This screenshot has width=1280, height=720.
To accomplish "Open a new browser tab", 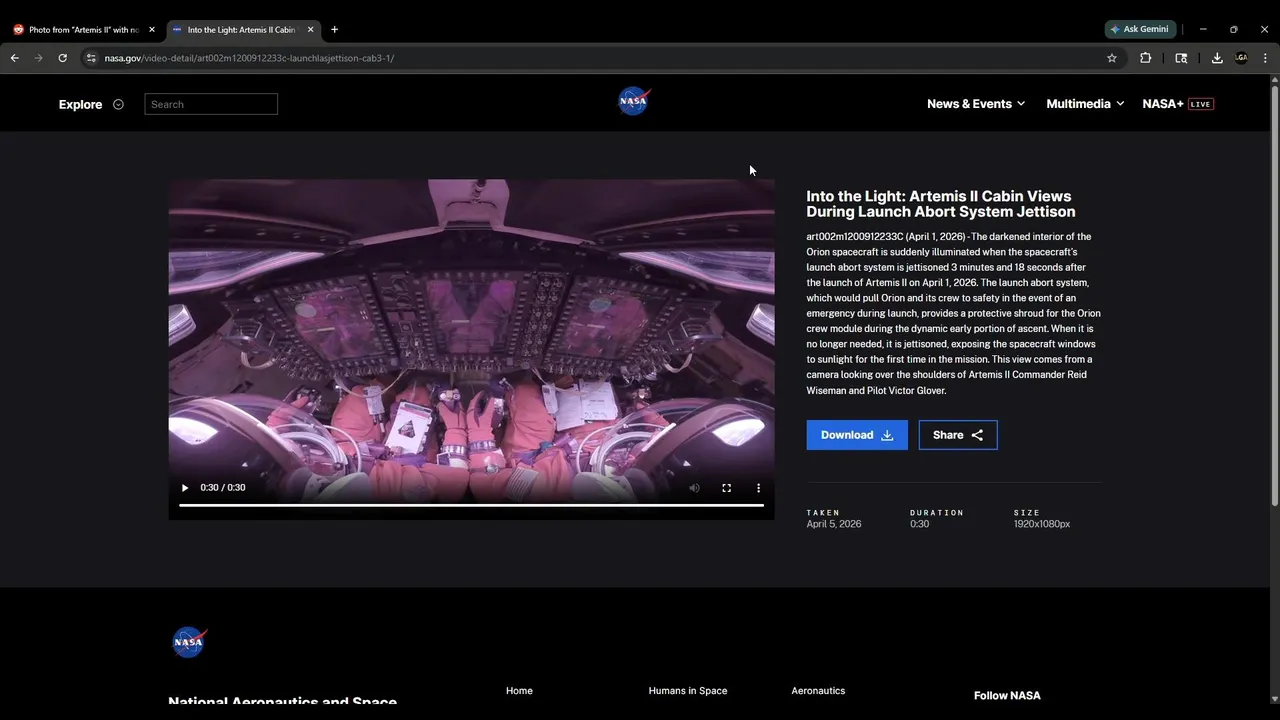I will click(x=334, y=29).
